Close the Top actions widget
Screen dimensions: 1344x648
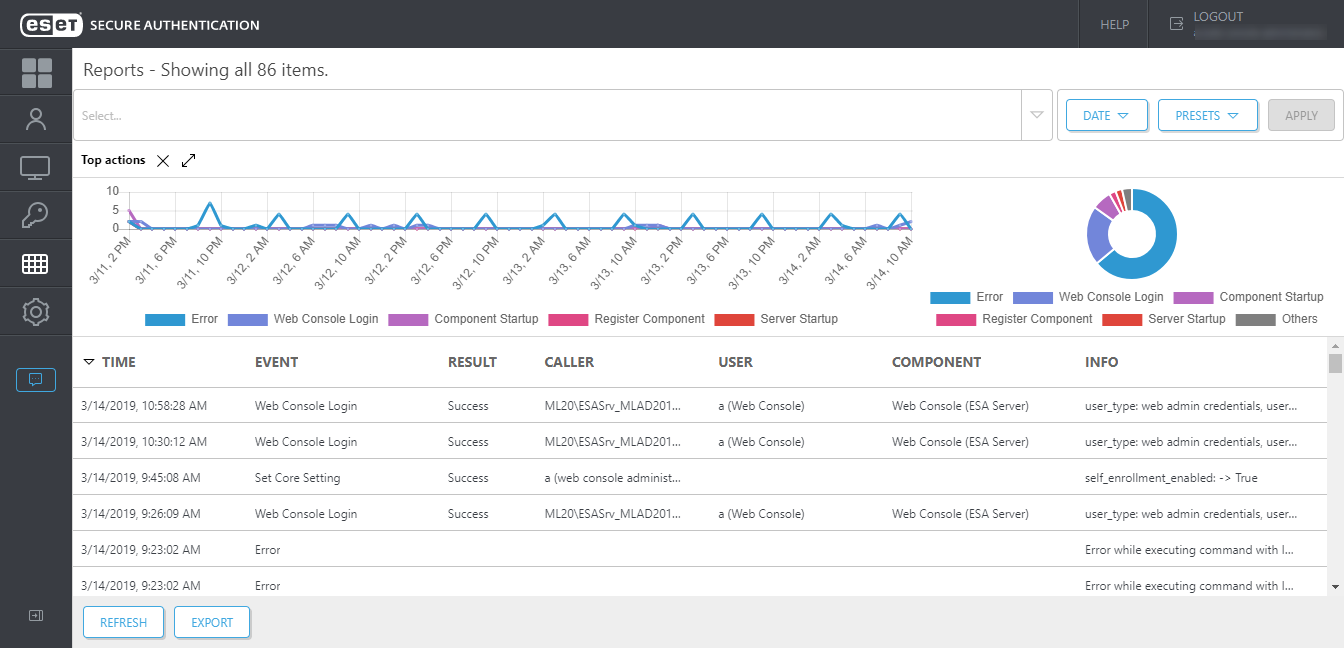163,159
